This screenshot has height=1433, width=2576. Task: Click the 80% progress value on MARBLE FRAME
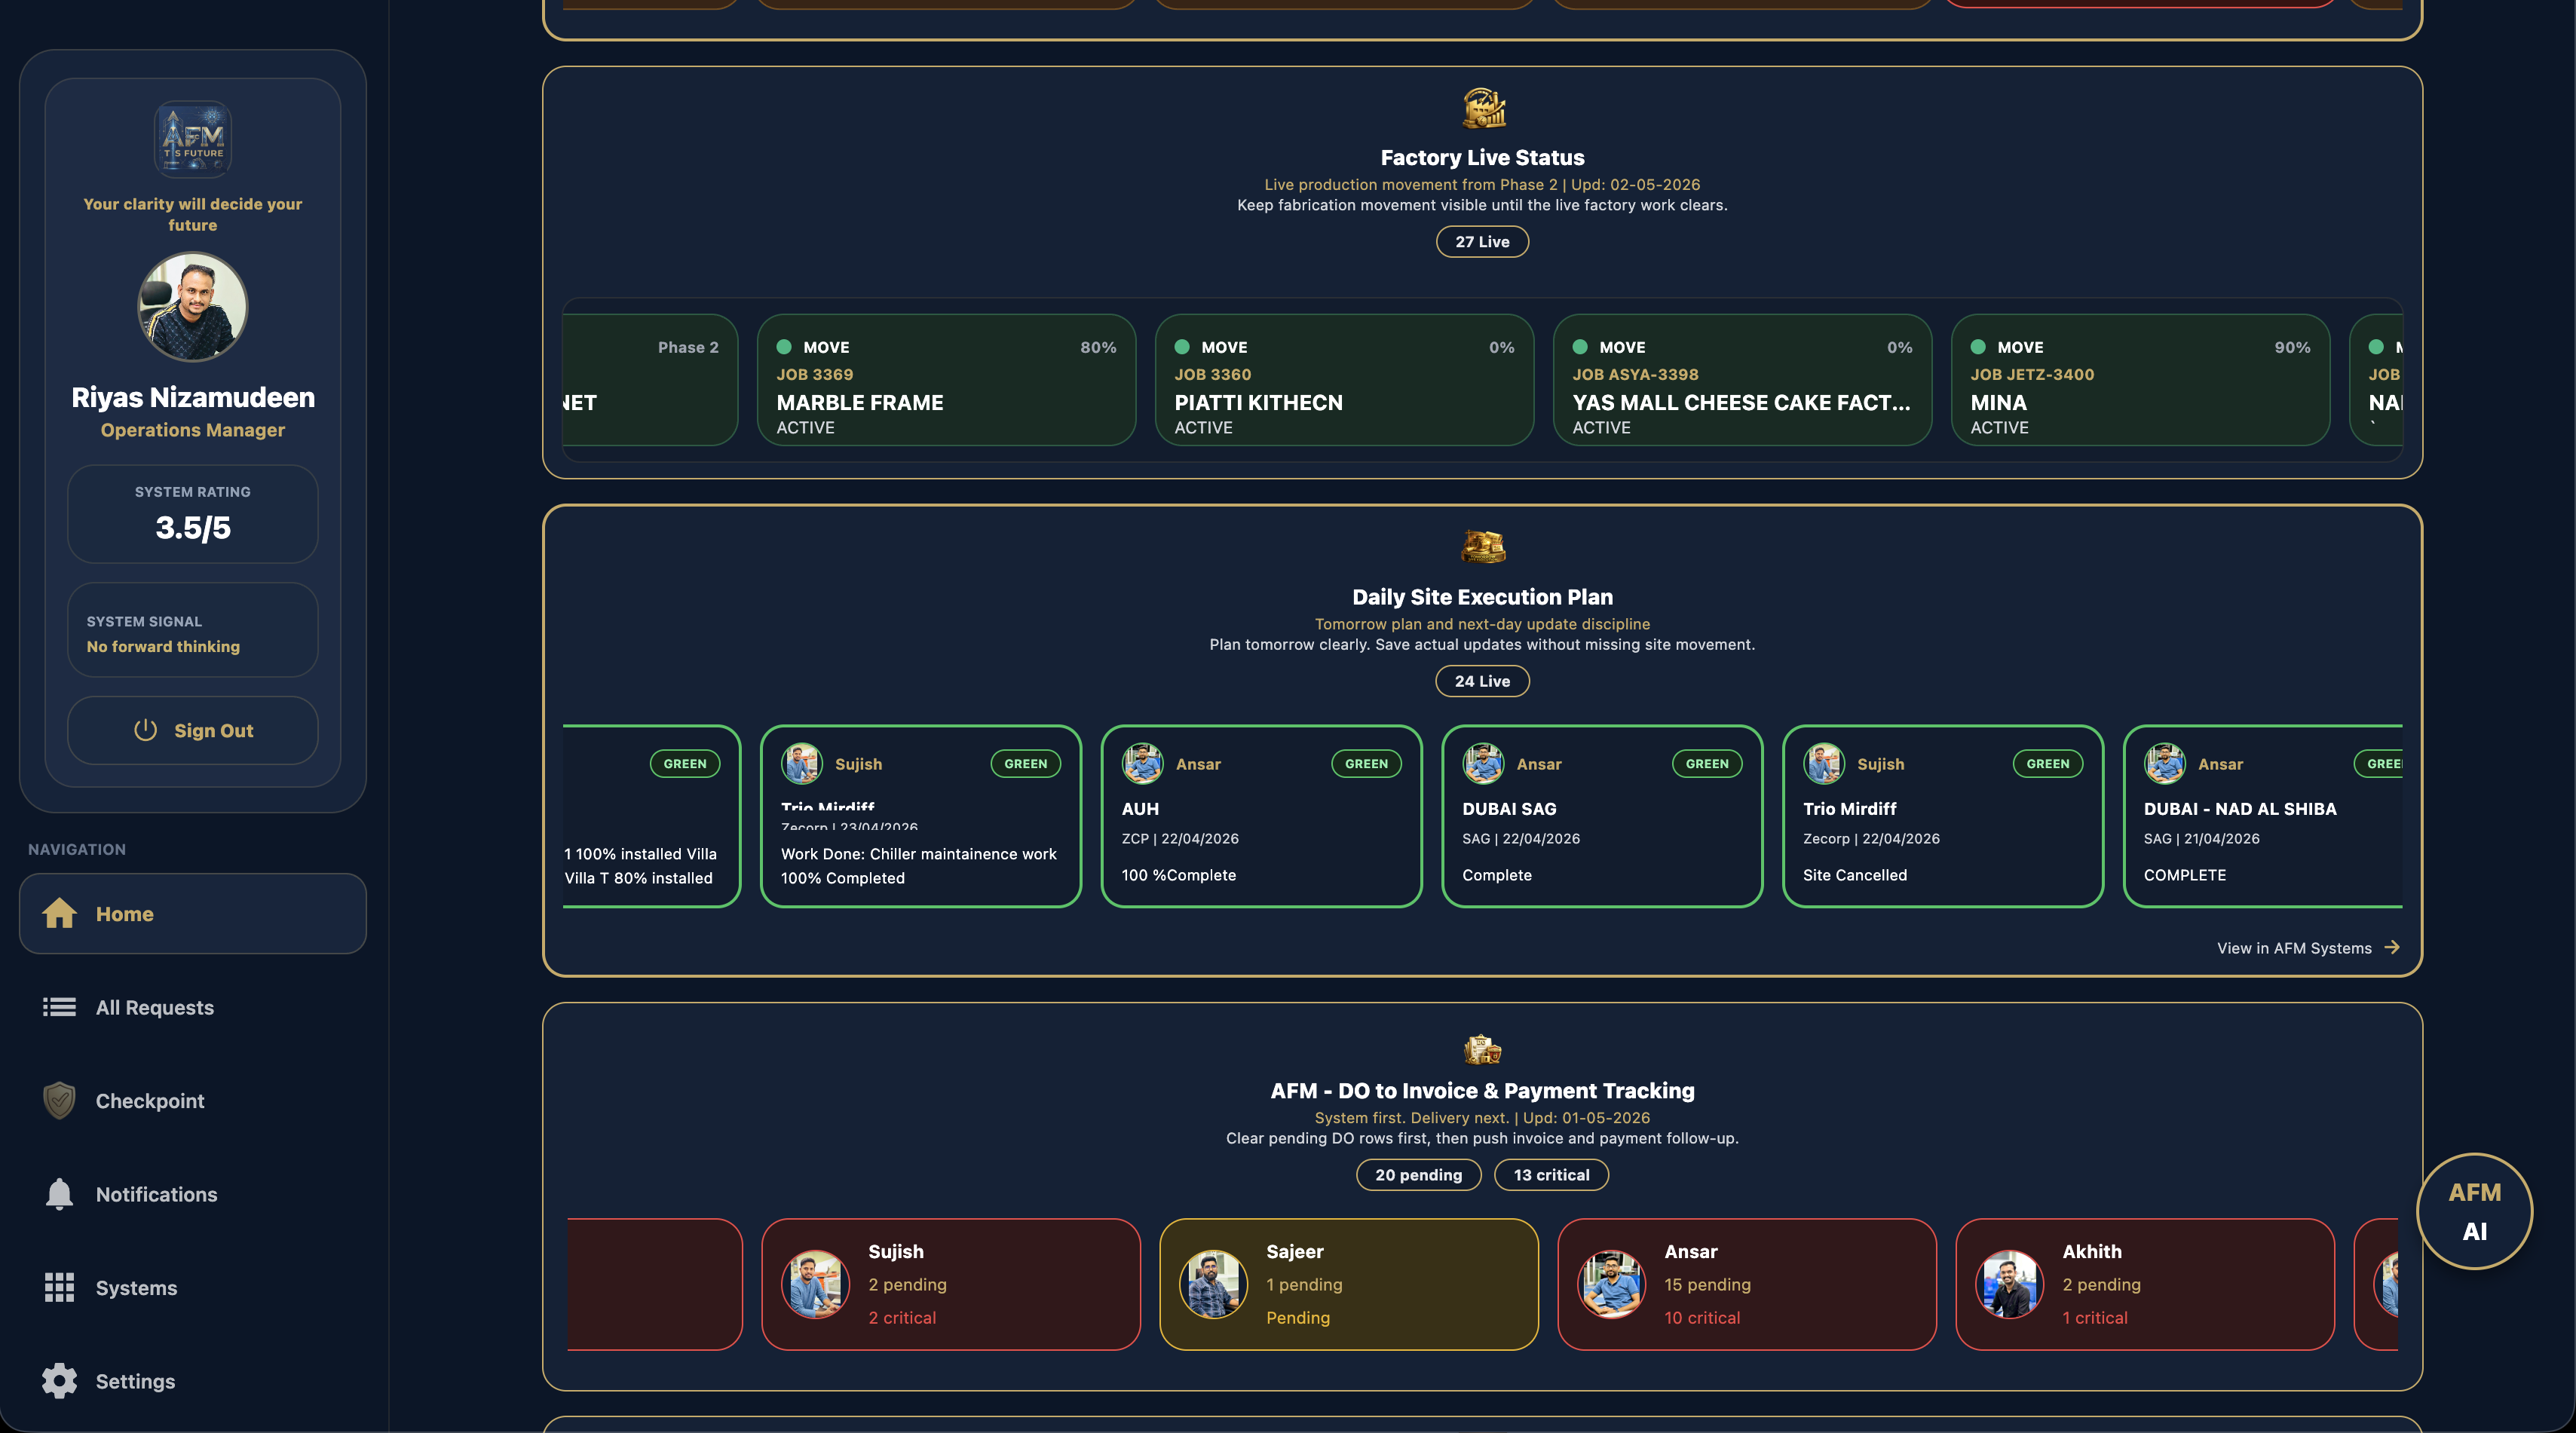pos(1098,347)
